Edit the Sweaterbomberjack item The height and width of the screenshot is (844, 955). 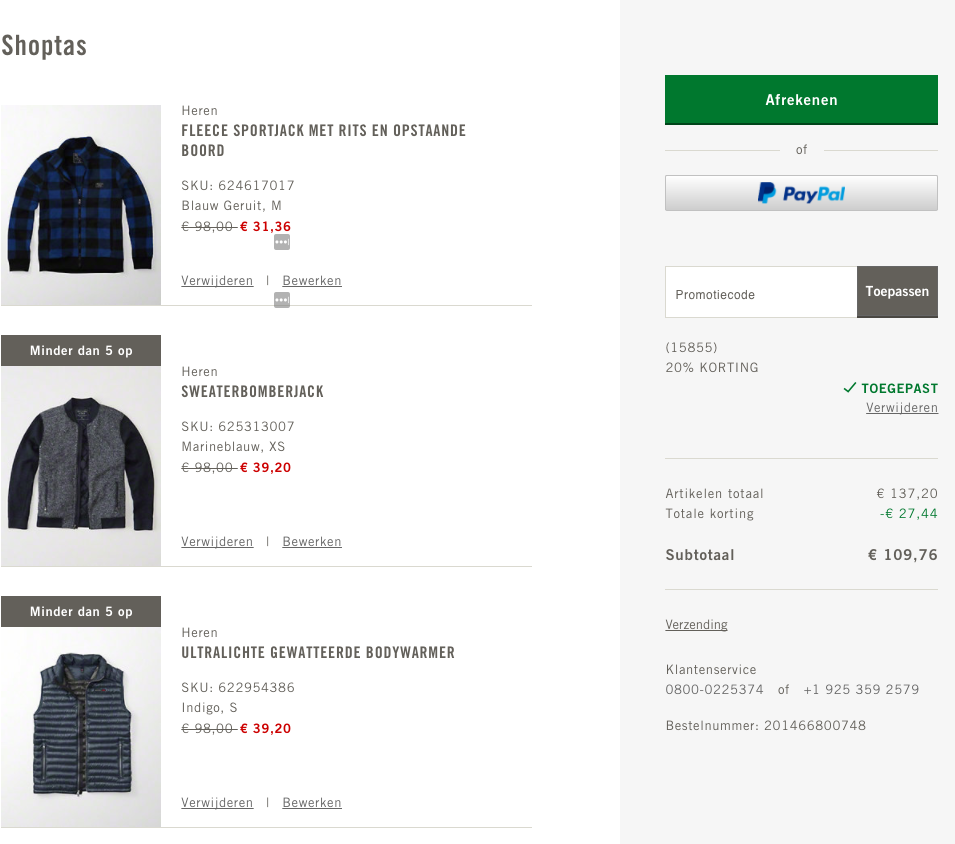pyautogui.click(x=312, y=542)
